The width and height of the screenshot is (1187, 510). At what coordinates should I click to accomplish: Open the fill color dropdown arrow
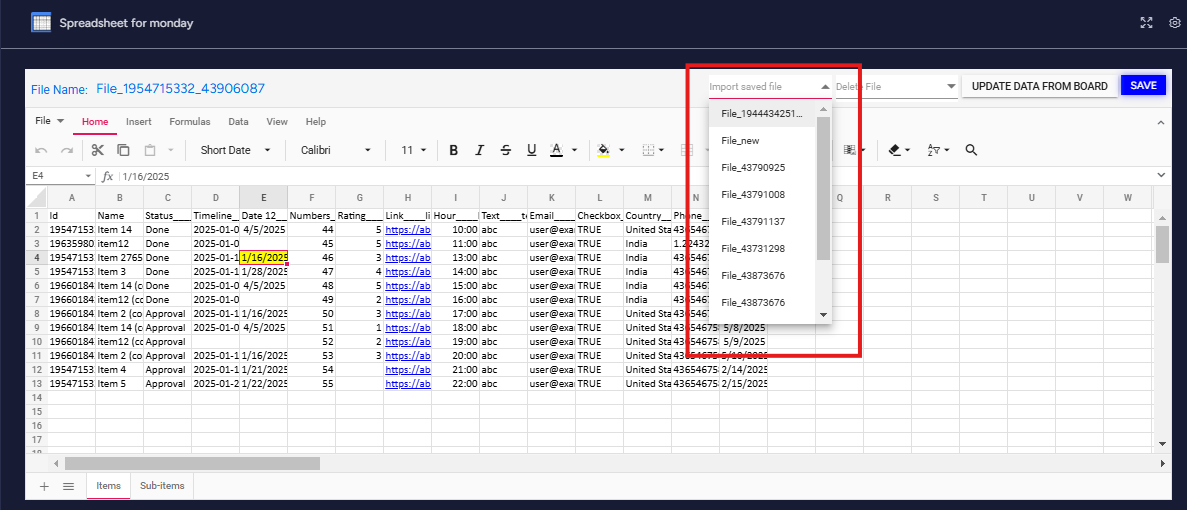pyautogui.click(x=622, y=151)
